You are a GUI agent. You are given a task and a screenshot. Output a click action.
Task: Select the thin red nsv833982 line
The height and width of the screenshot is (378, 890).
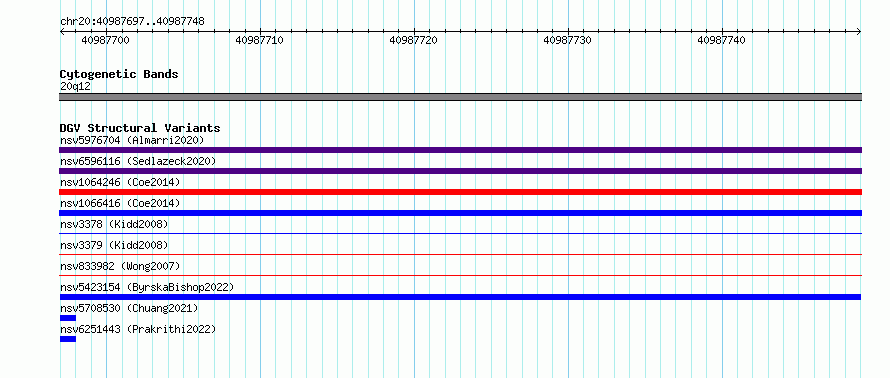(460, 275)
